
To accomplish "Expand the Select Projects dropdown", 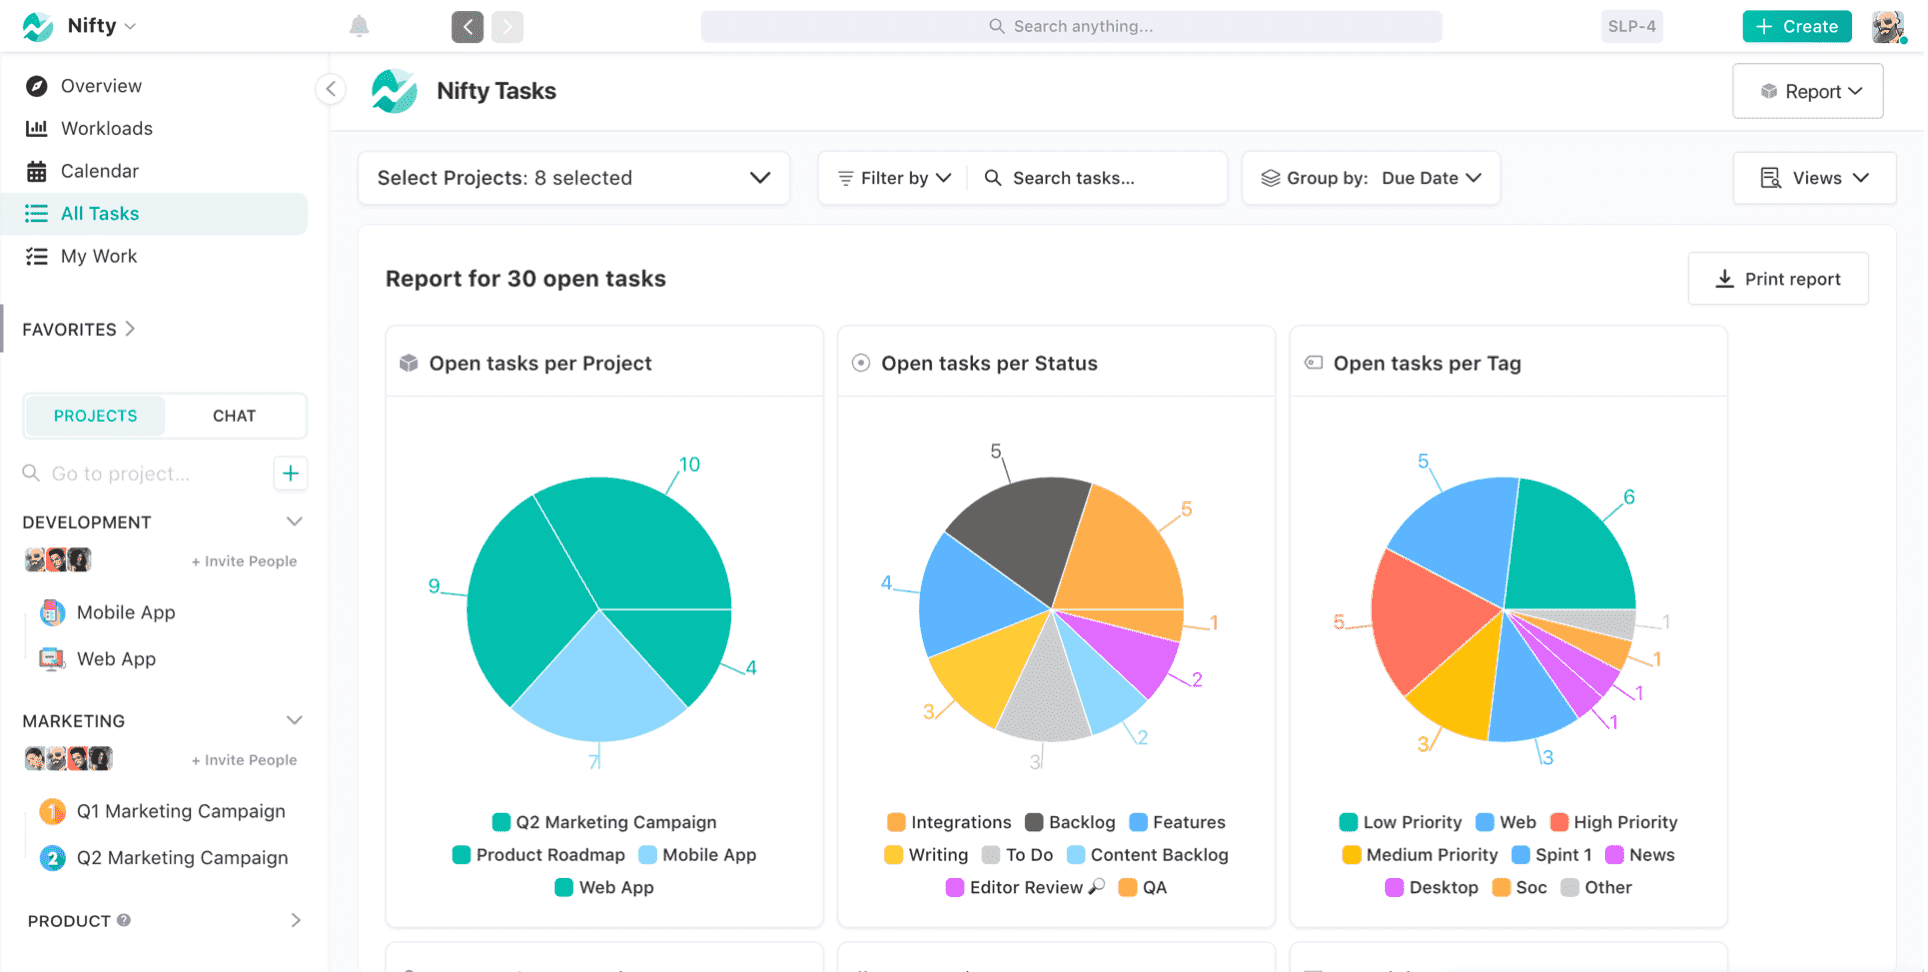I will [x=574, y=178].
